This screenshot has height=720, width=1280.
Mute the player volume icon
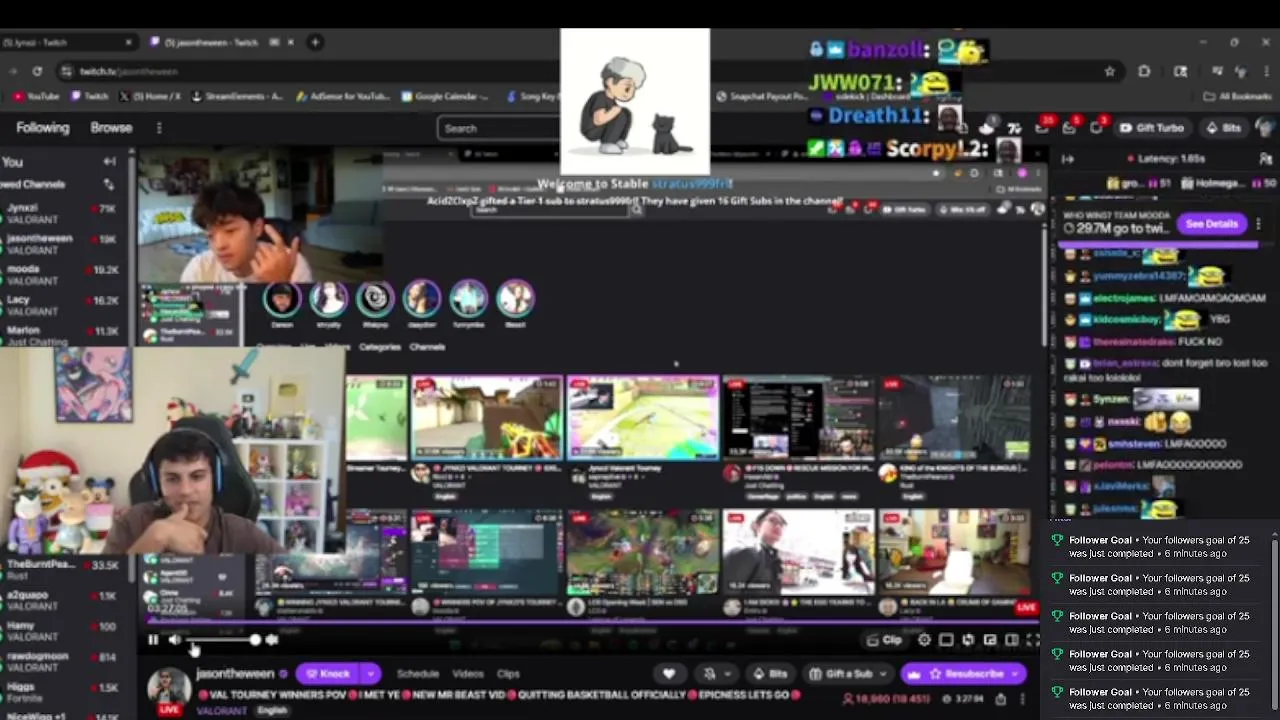(175, 640)
